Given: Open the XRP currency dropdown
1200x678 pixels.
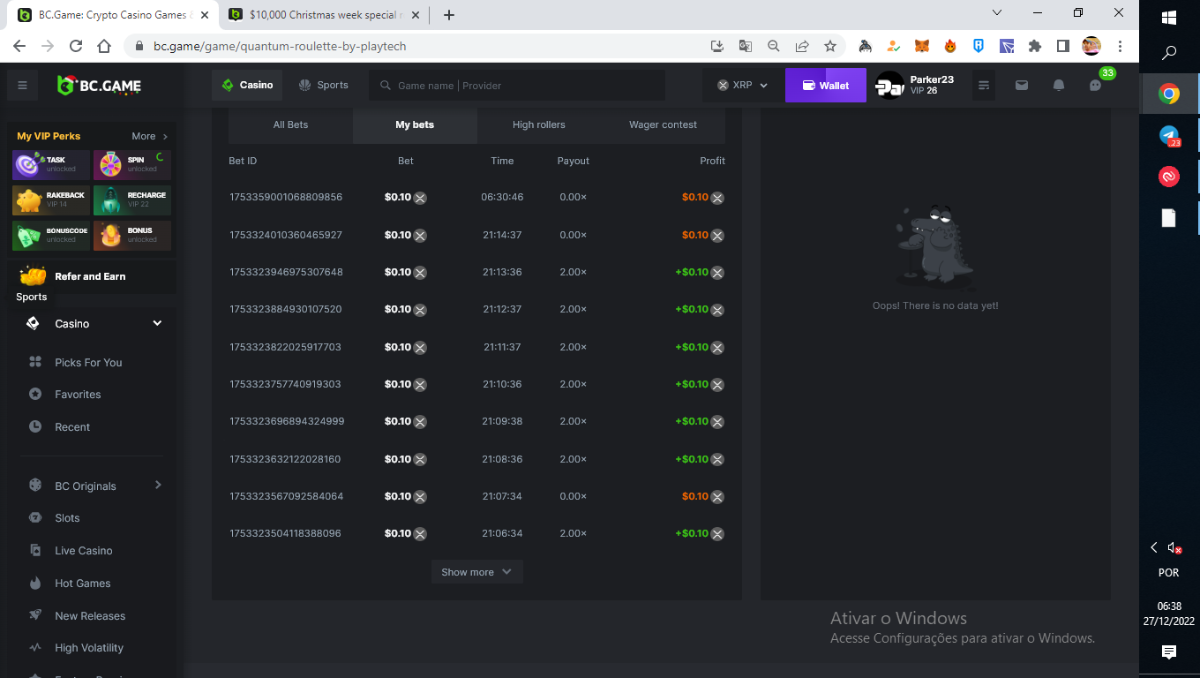Looking at the screenshot, I should (x=742, y=86).
